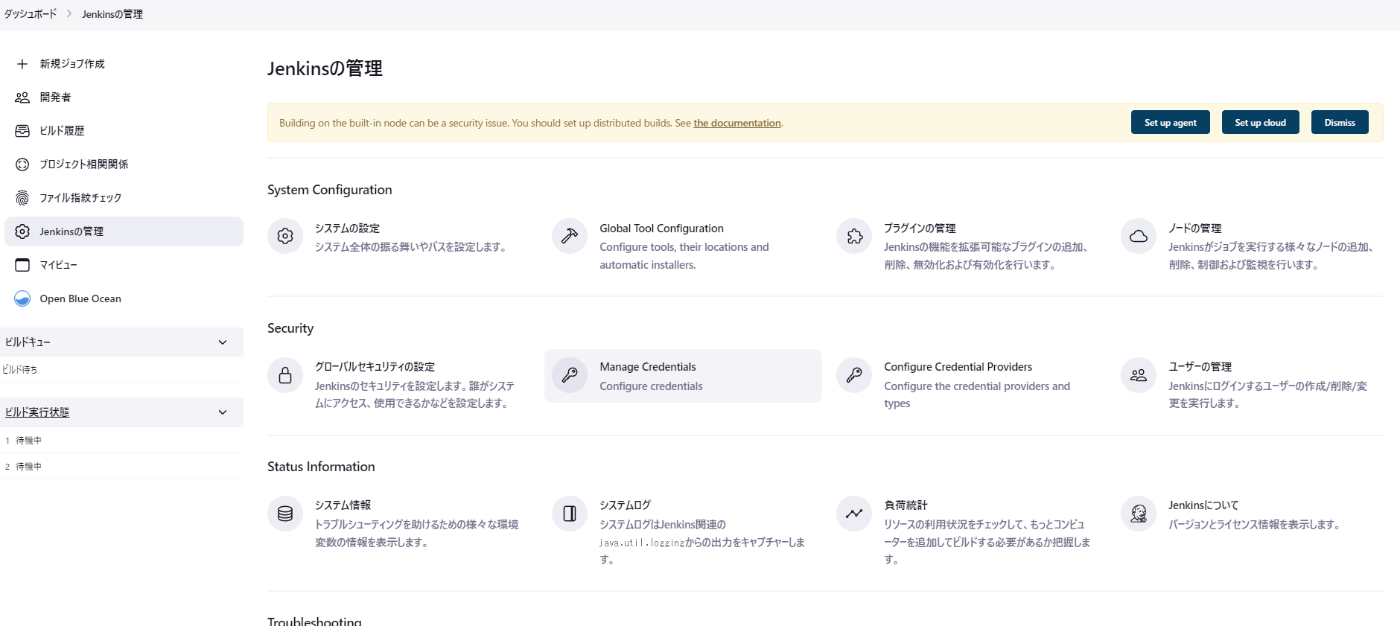Screen dimensions: 1400x626
Task: Click the plus icon for 新規ジョブ作成
Action: pyautogui.click(x=22, y=64)
